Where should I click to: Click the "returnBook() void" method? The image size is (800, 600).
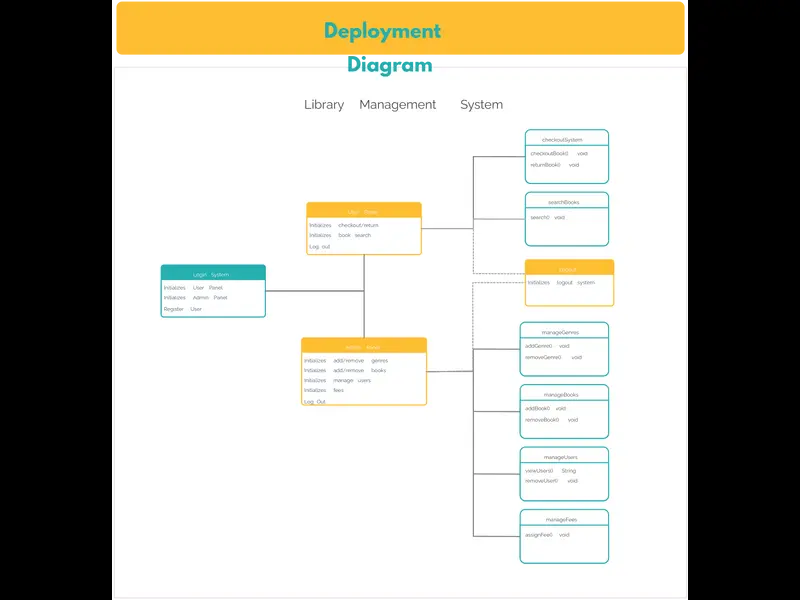pos(555,165)
